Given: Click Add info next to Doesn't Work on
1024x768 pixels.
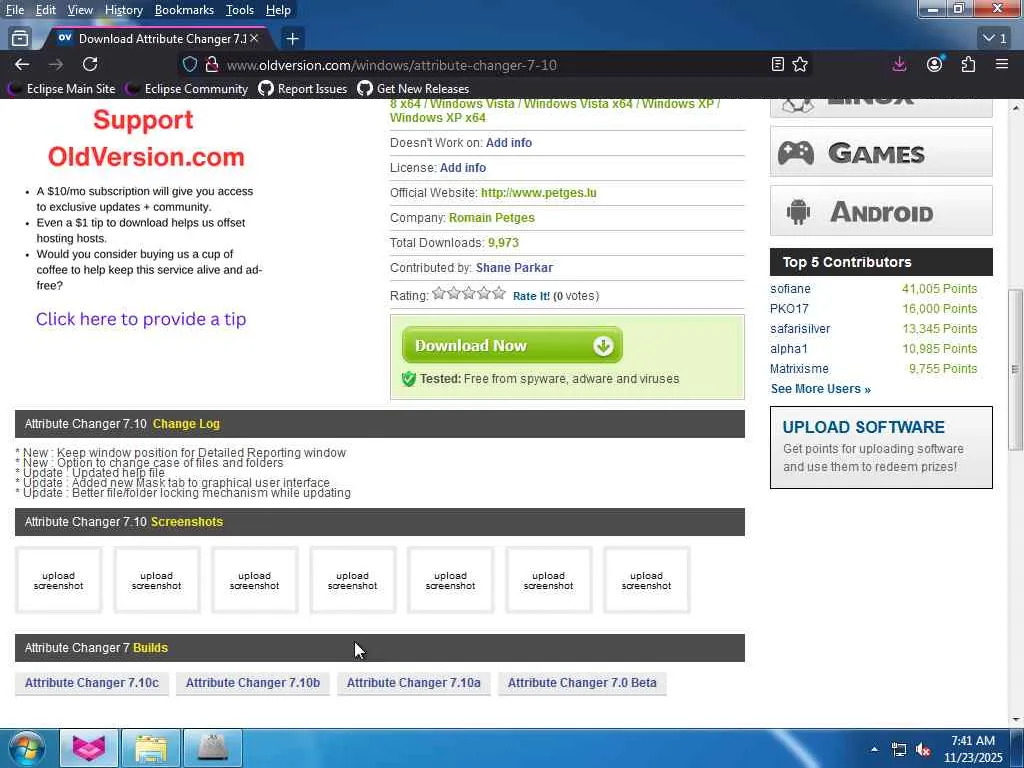Looking at the screenshot, I should [x=509, y=142].
